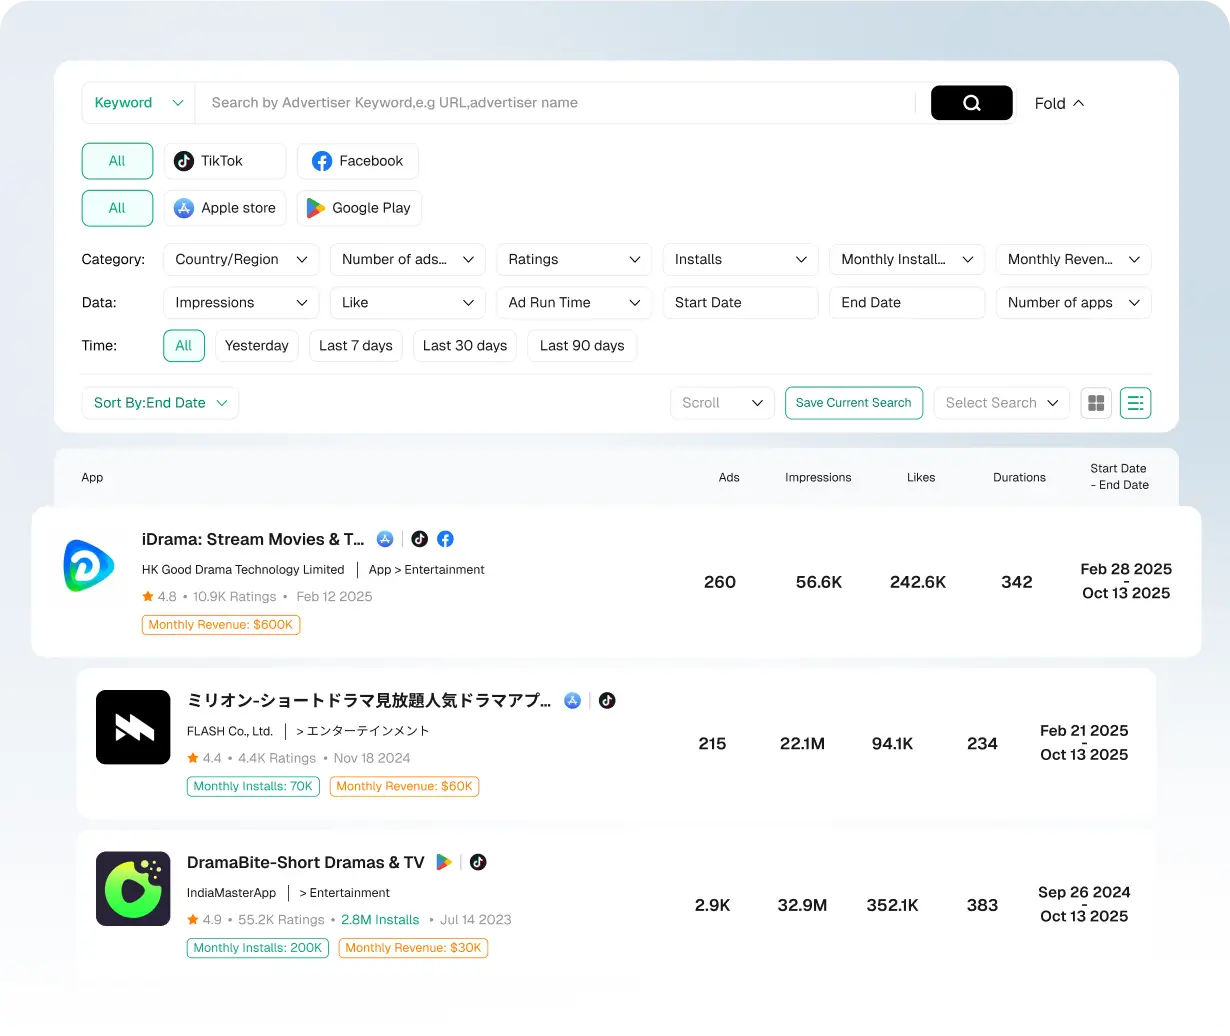Click the black FLASH Co. app logo
The width and height of the screenshot is (1230, 1036).
(x=133, y=727)
